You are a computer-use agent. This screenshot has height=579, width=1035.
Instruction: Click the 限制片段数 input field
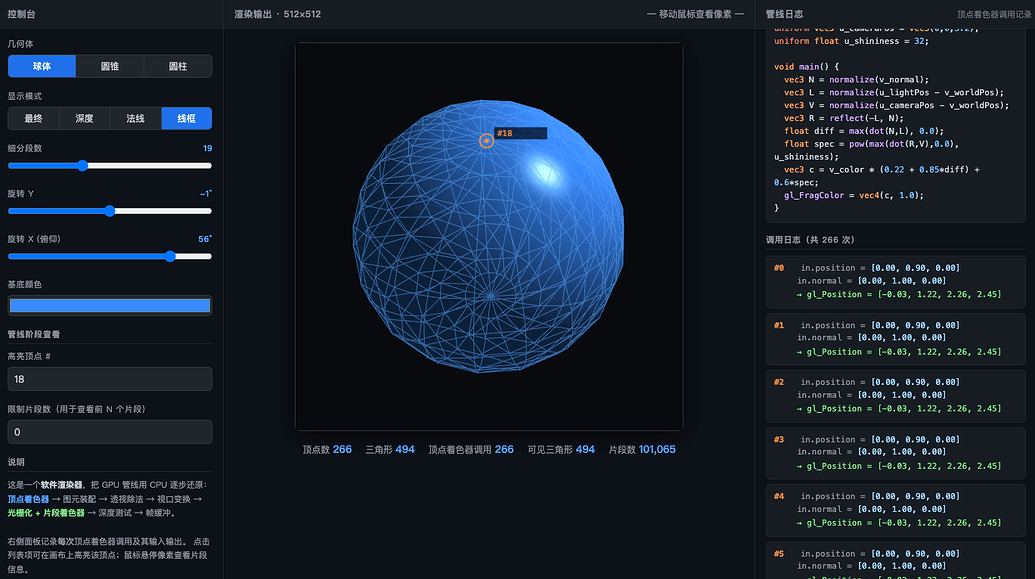[110, 432]
